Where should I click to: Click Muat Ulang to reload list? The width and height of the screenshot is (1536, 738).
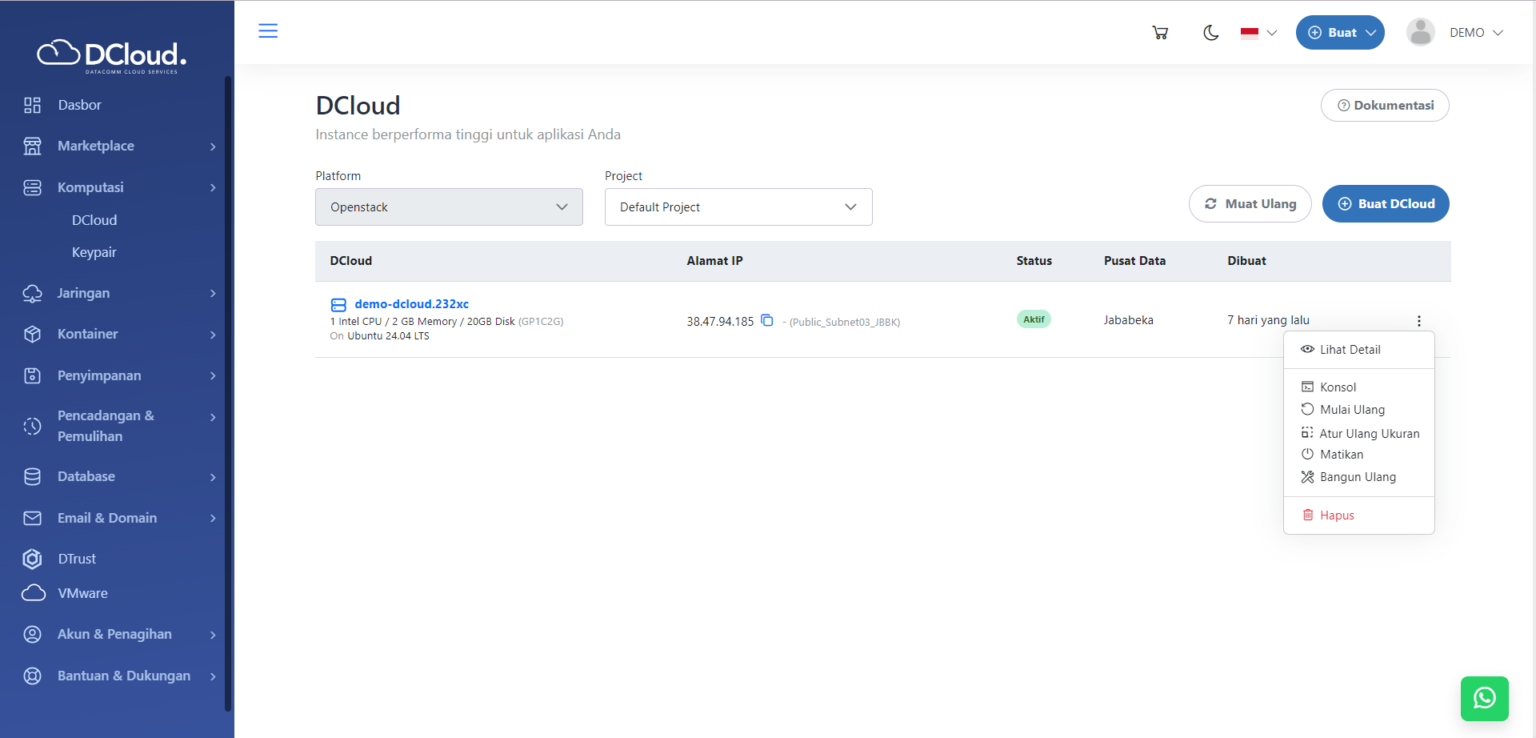(x=1250, y=204)
